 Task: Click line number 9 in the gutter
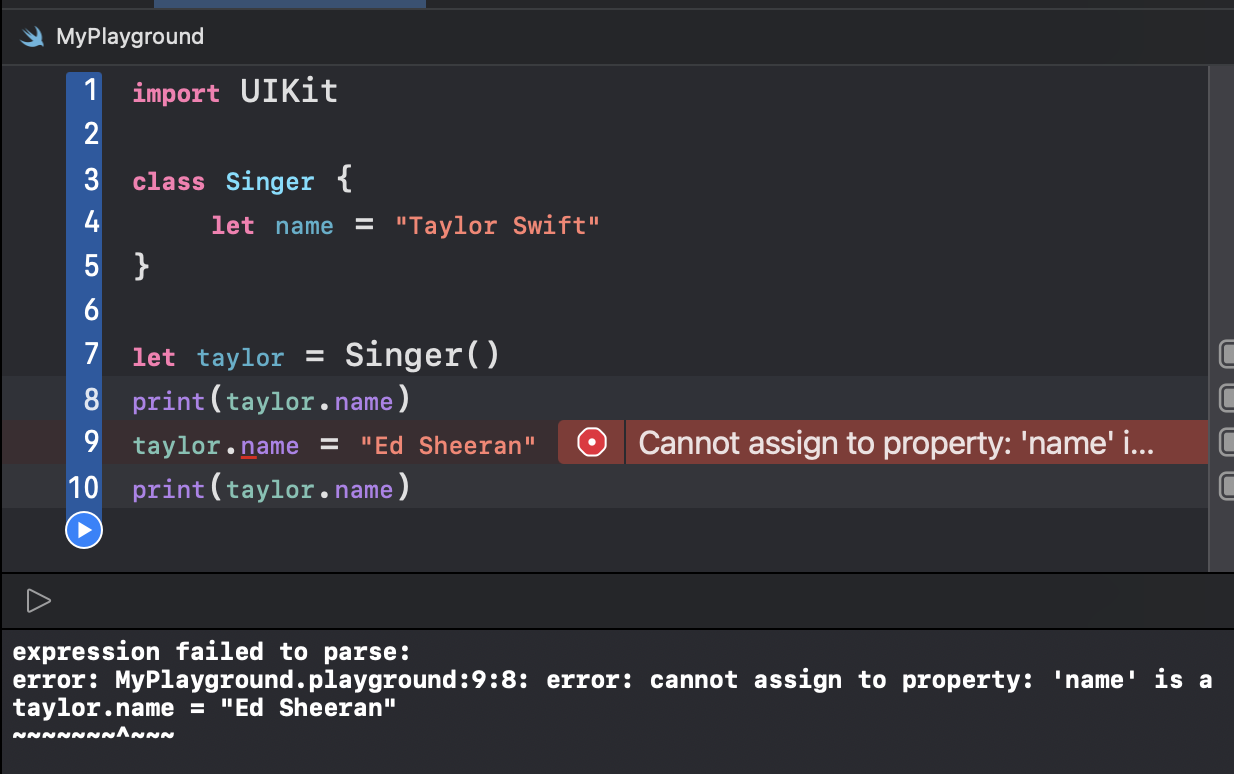91,441
